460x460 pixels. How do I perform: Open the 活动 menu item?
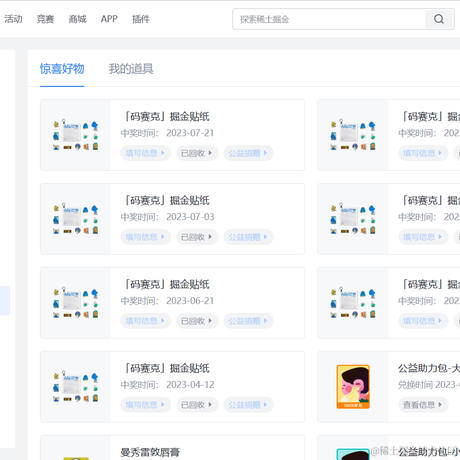point(13,19)
